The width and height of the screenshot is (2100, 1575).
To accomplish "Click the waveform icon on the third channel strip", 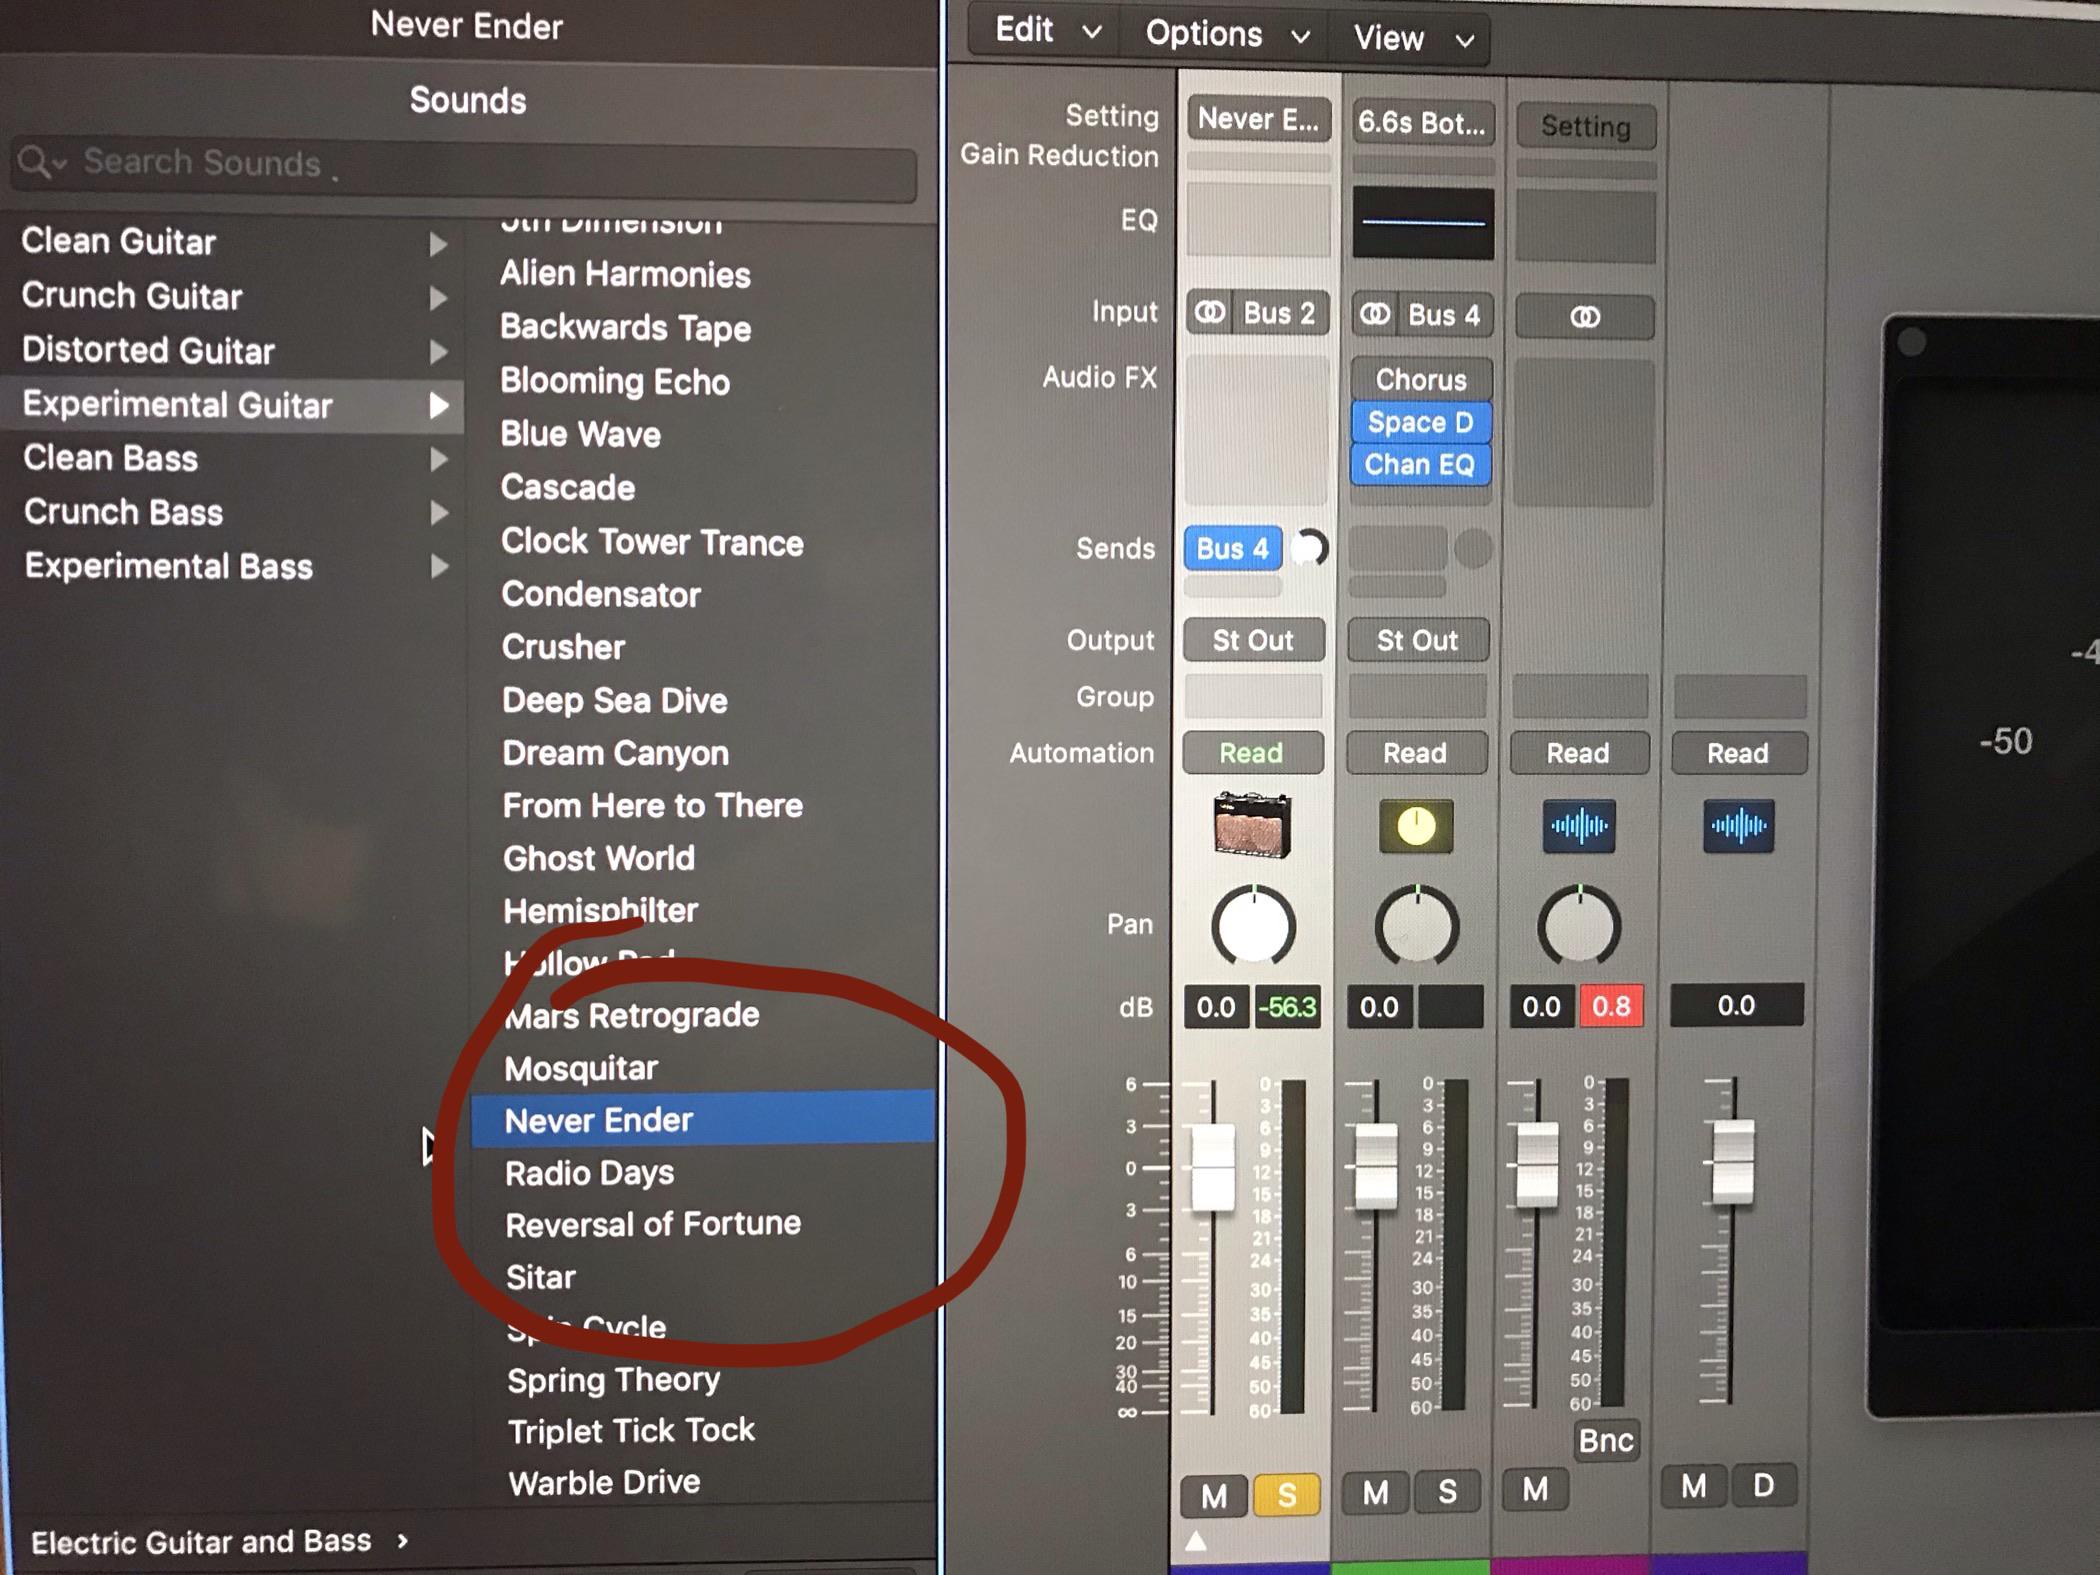I will pyautogui.click(x=1579, y=826).
